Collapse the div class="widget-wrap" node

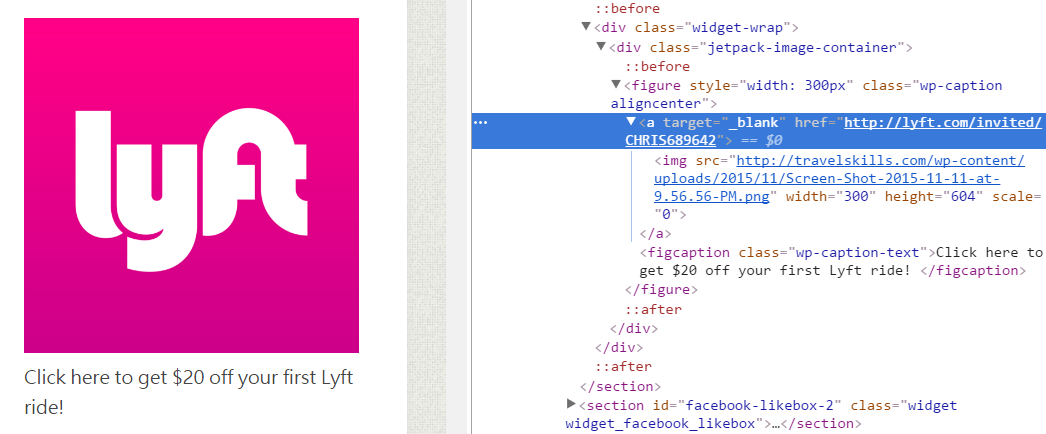point(586,27)
